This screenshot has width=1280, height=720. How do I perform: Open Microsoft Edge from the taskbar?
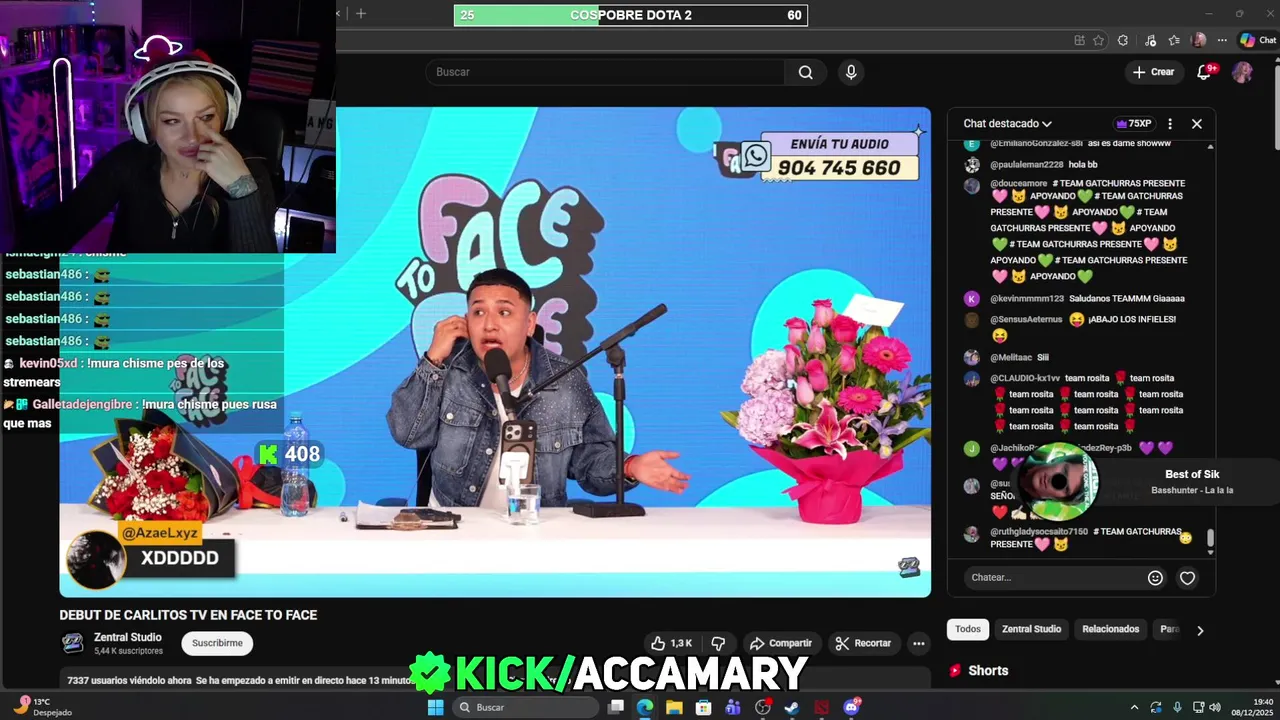[645, 707]
